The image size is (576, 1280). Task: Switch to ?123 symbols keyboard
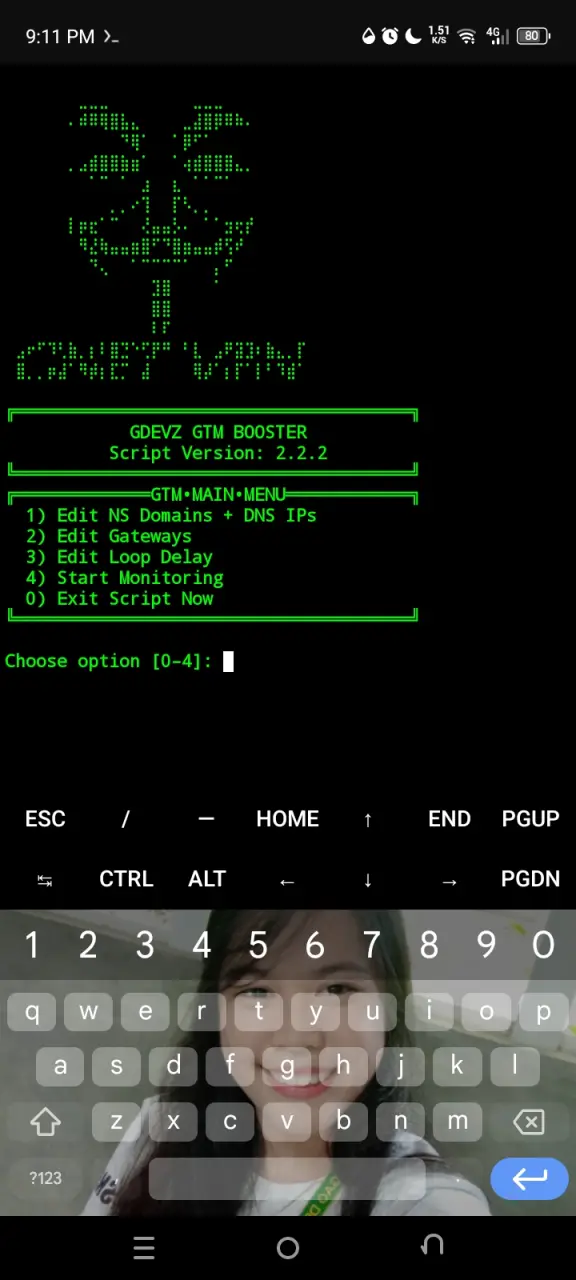45,1179
